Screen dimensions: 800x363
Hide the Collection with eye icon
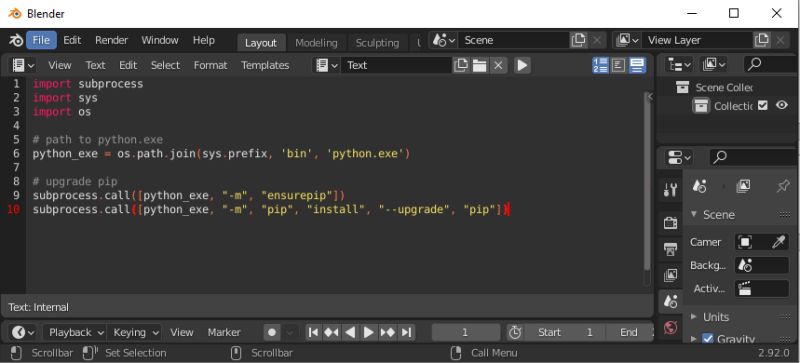point(782,106)
